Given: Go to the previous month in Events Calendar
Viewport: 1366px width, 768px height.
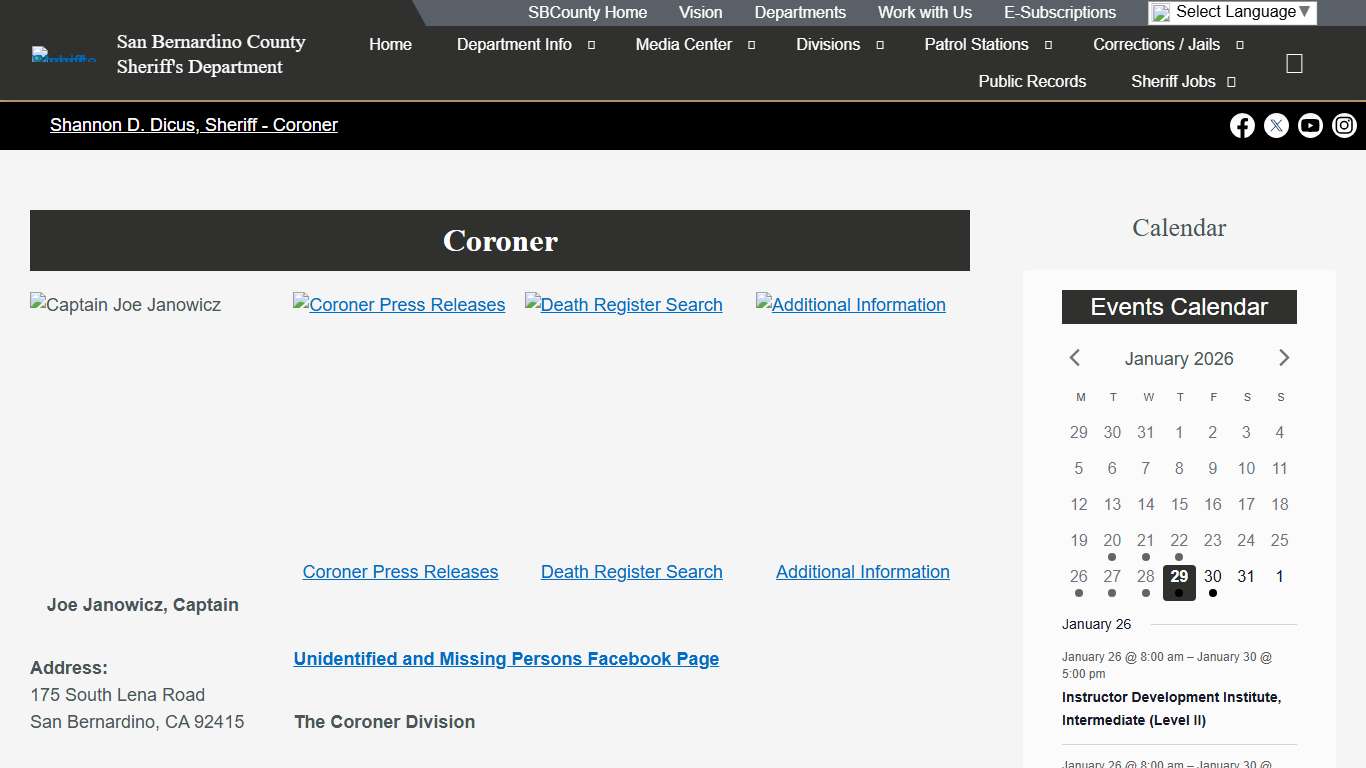Looking at the screenshot, I should coord(1074,358).
